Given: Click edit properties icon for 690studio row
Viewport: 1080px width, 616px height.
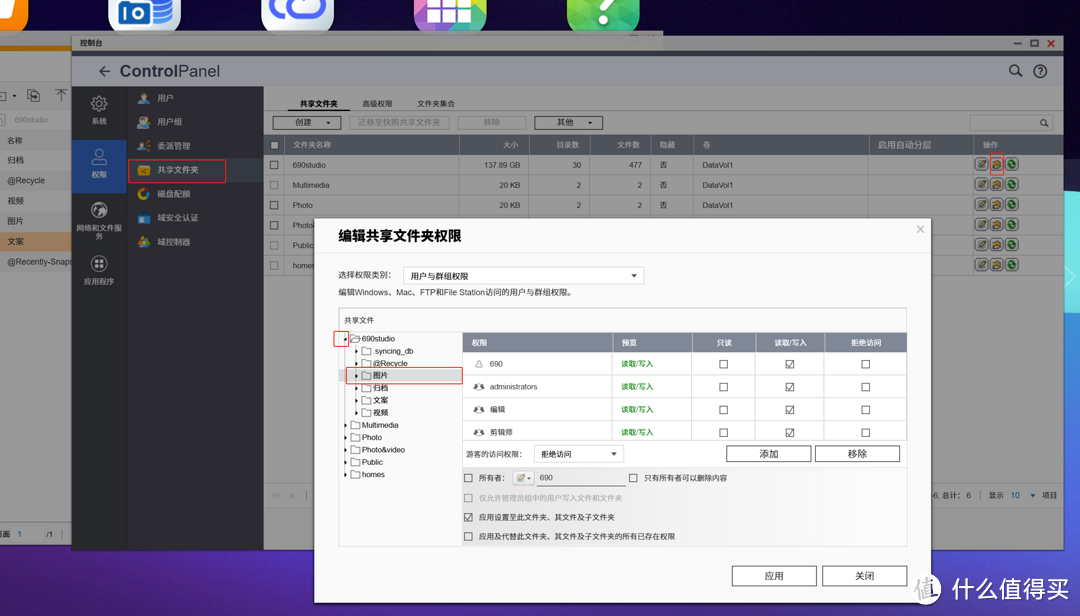Looking at the screenshot, I should [x=982, y=164].
